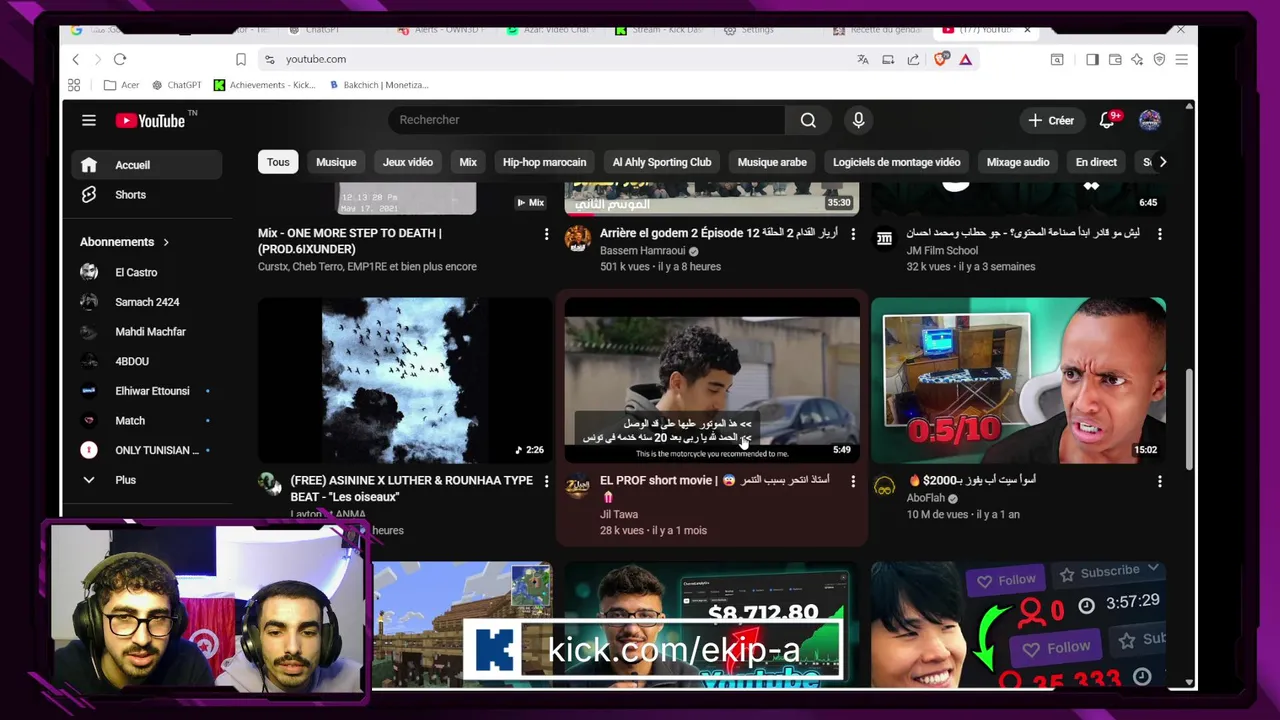Click the share icon in the address bar

pos(913,59)
